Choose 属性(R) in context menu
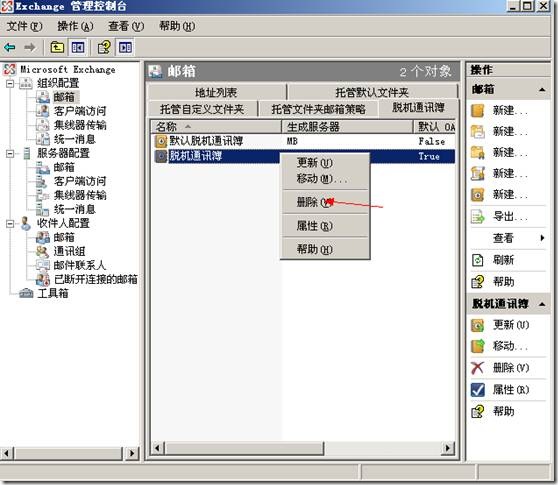558x485 pixels. (x=325, y=226)
